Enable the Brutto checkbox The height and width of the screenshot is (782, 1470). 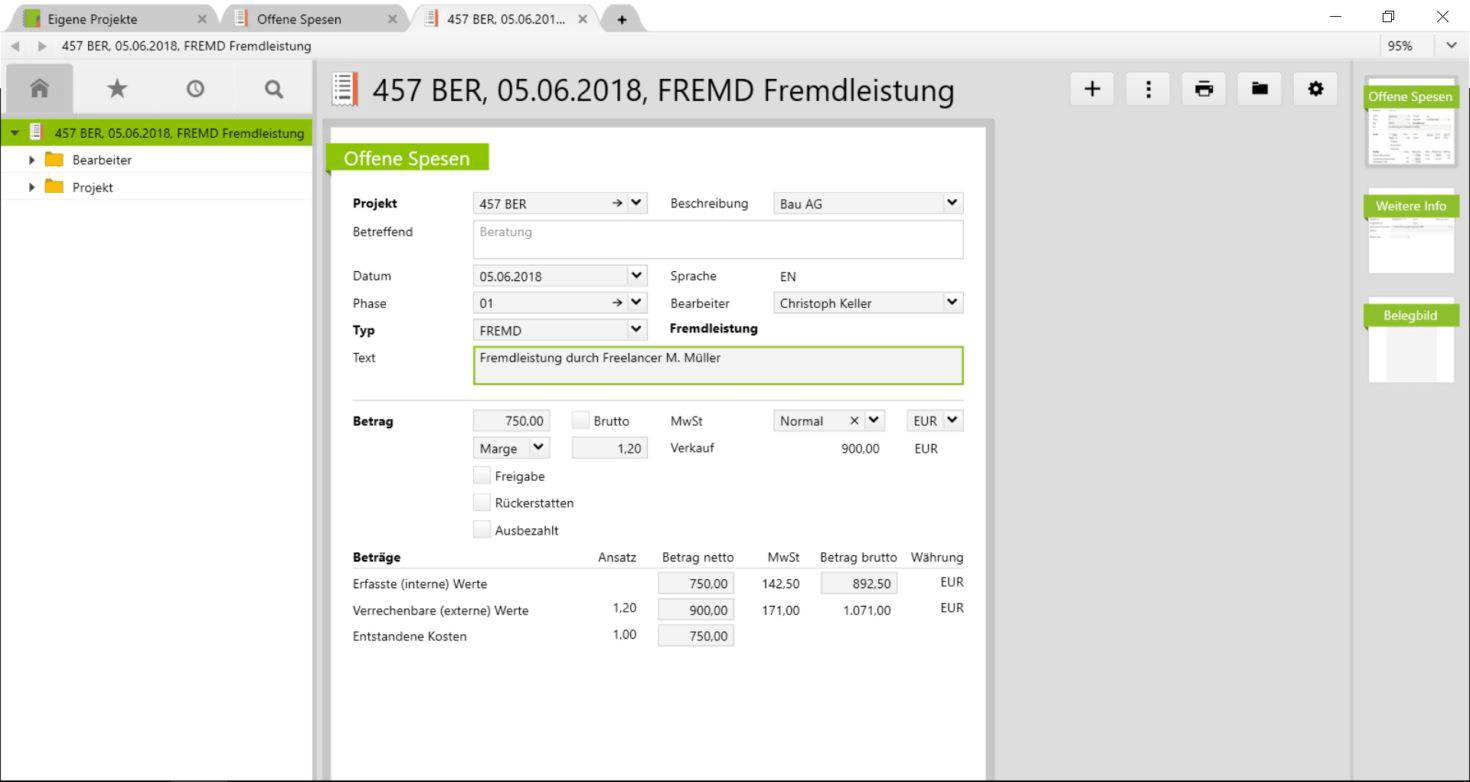(581, 421)
